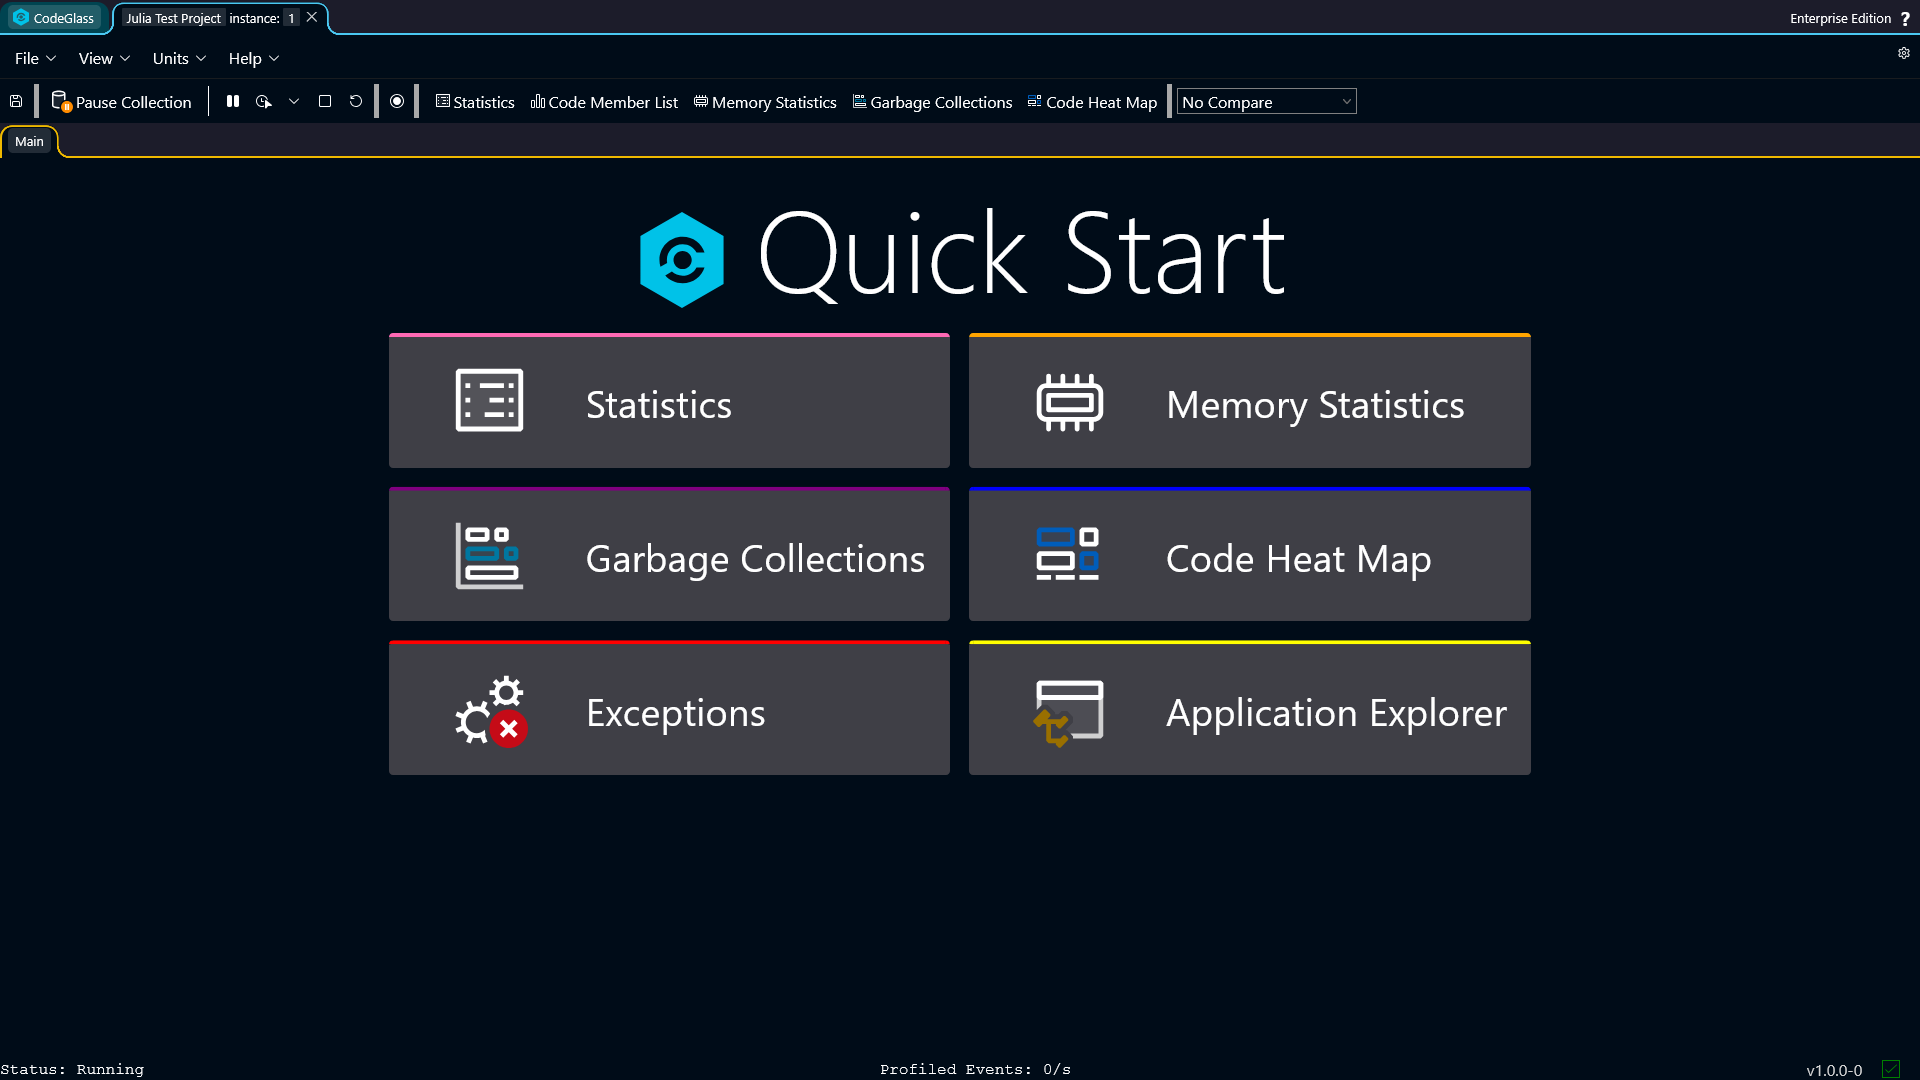Open the View menu
The height and width of the screenshot is (1080, 1920).
(104, 59)
